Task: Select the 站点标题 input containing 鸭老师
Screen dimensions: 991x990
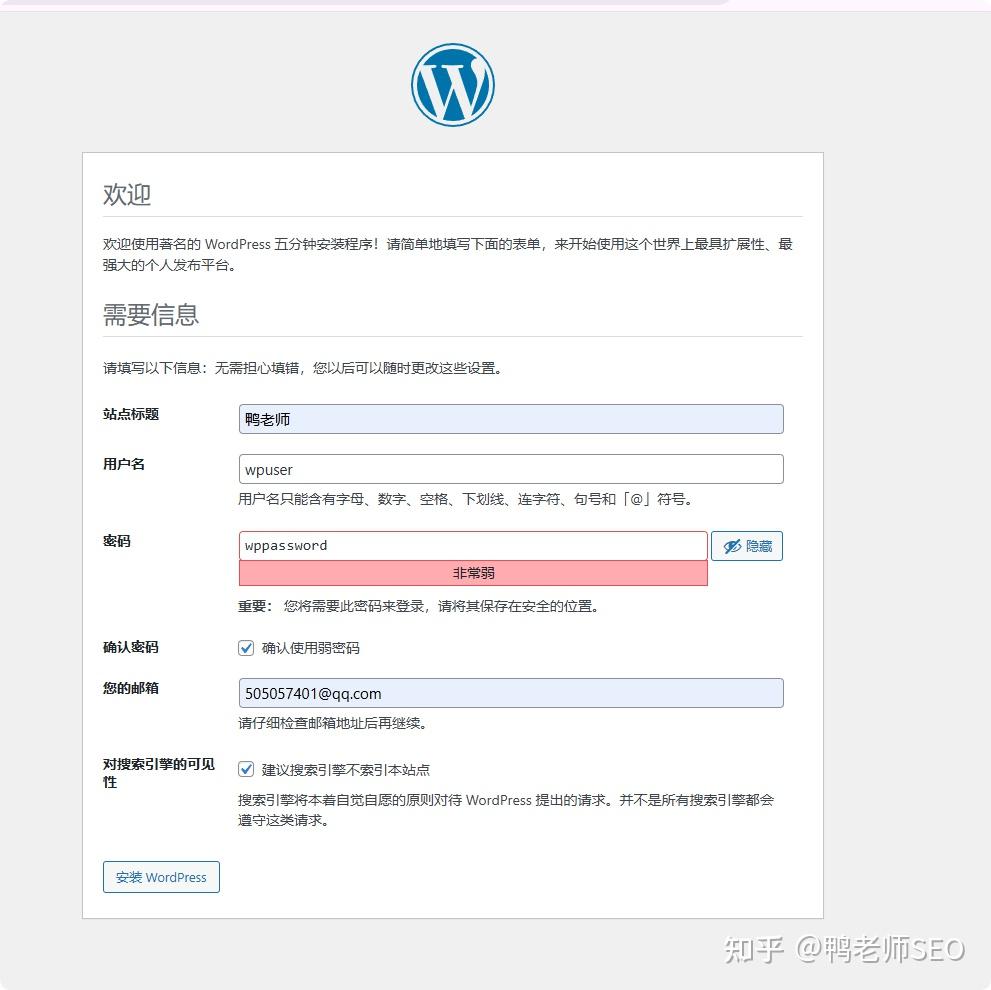Action: 510,419
